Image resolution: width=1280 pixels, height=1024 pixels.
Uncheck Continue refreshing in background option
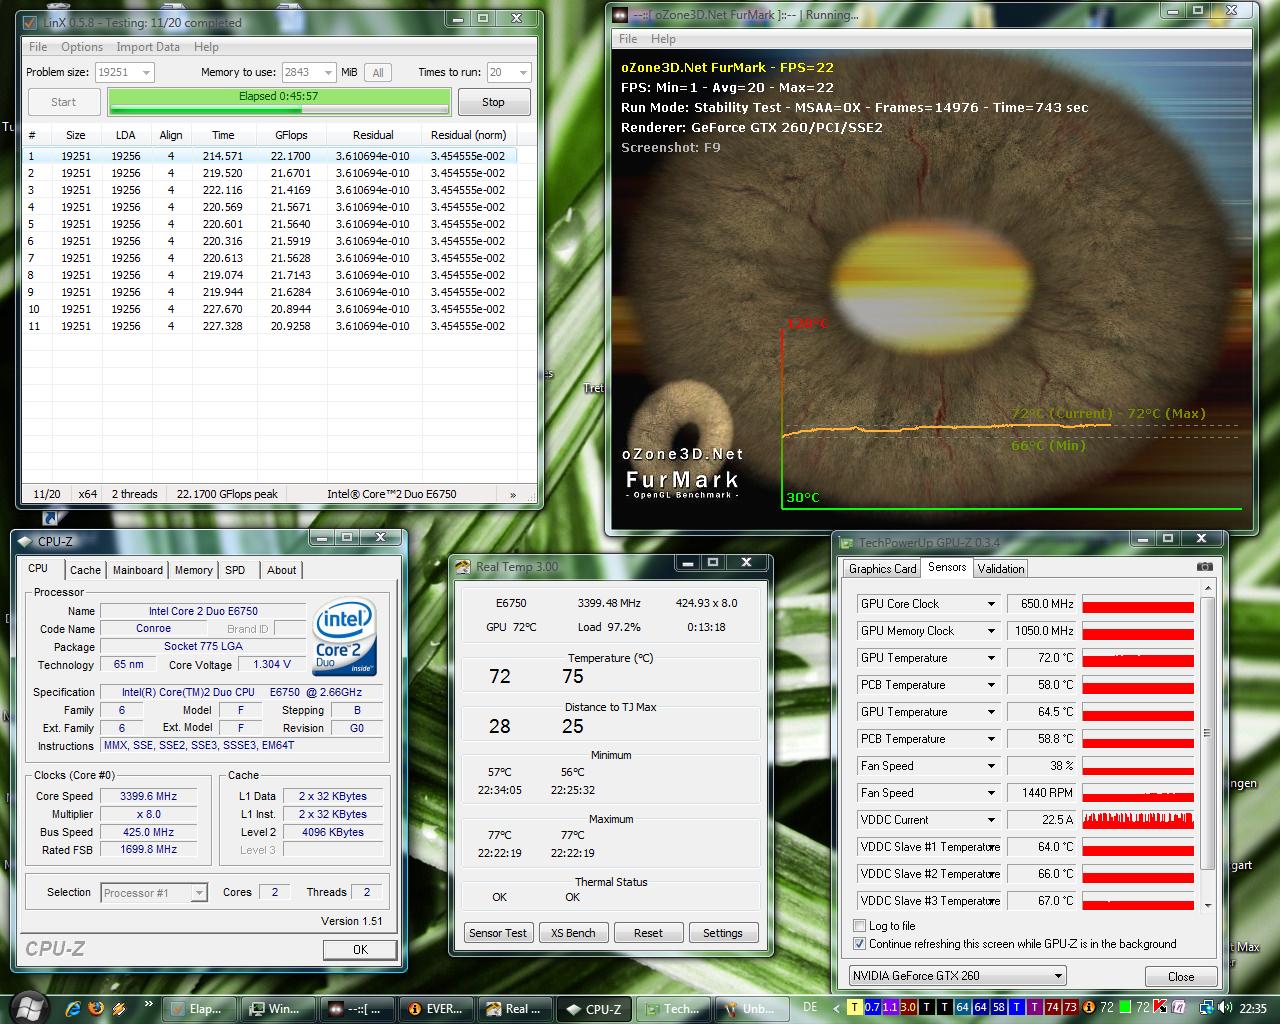pyautogui.click(x=859, y=944)
